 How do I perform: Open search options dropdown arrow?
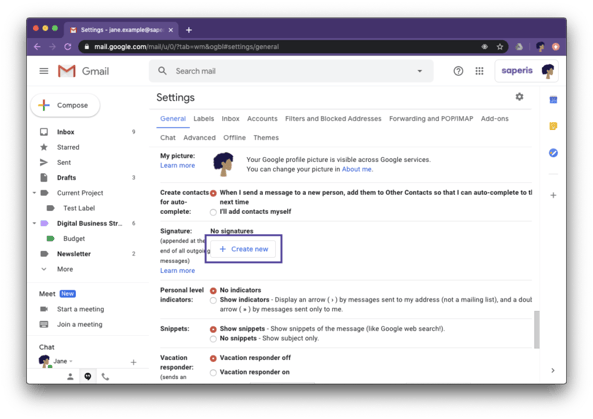click(420, 71)
